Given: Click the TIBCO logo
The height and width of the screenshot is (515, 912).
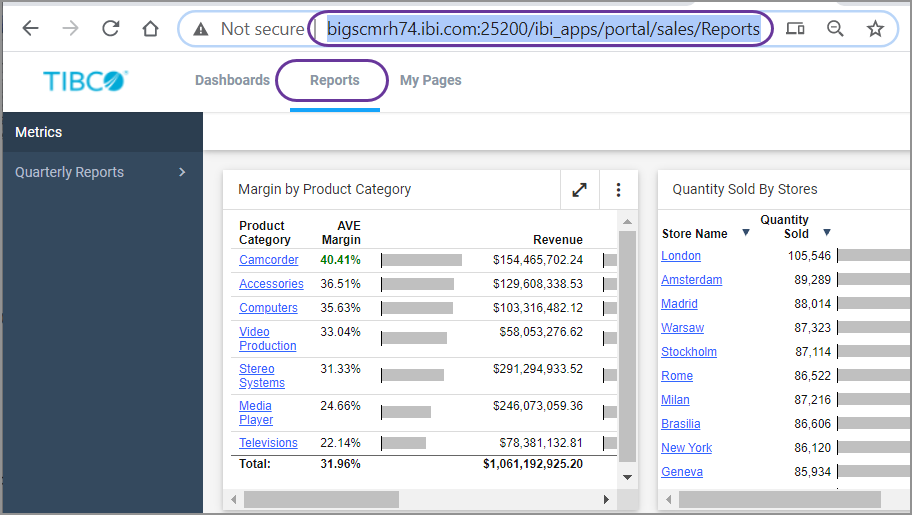Looking at the screenshot, I should click(86, 81).
